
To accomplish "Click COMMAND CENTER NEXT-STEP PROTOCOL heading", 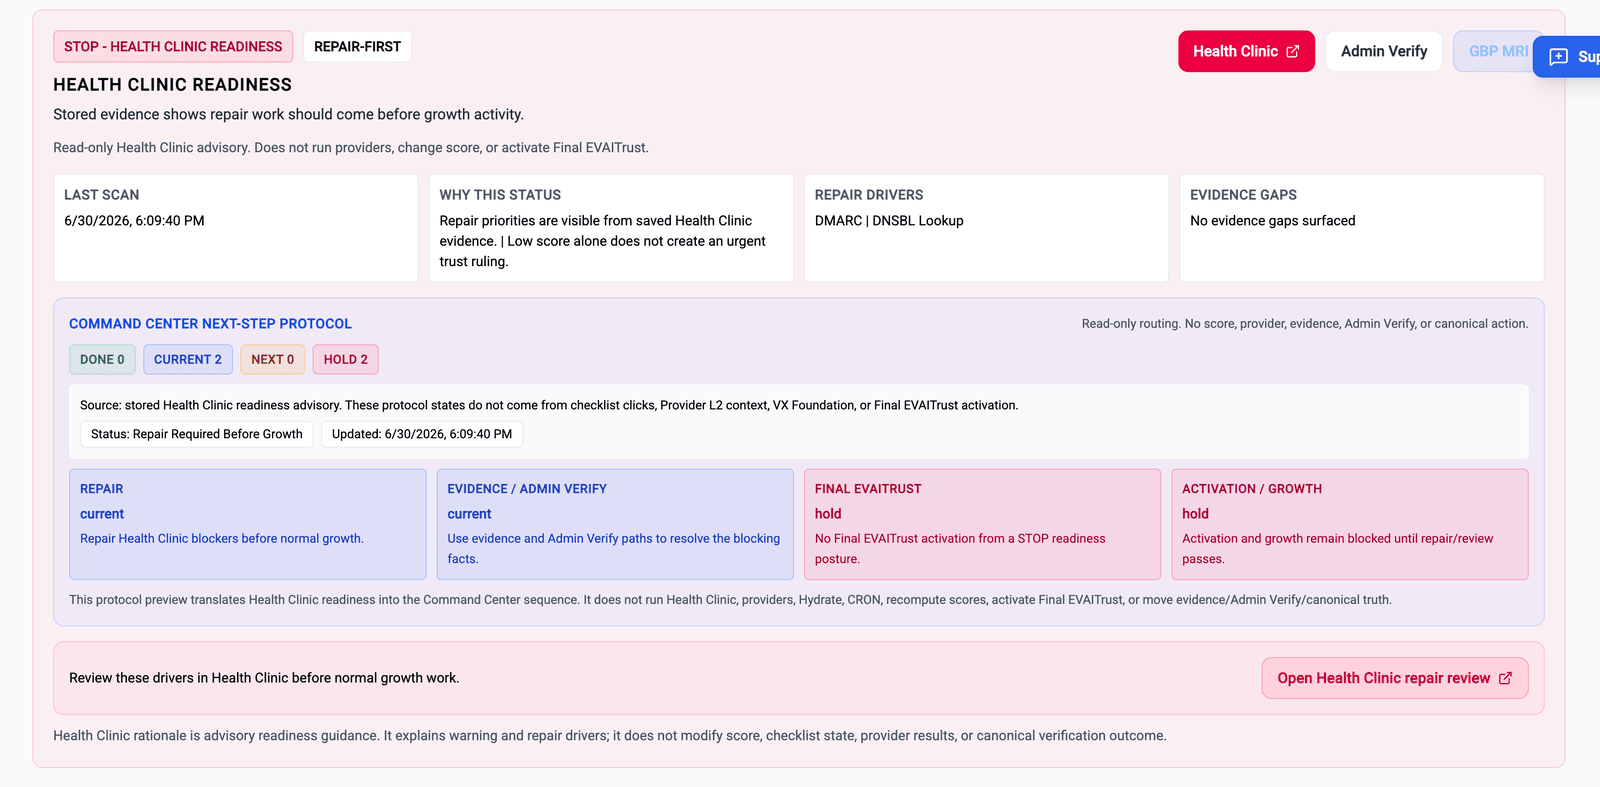I will [x=210, y=324].
